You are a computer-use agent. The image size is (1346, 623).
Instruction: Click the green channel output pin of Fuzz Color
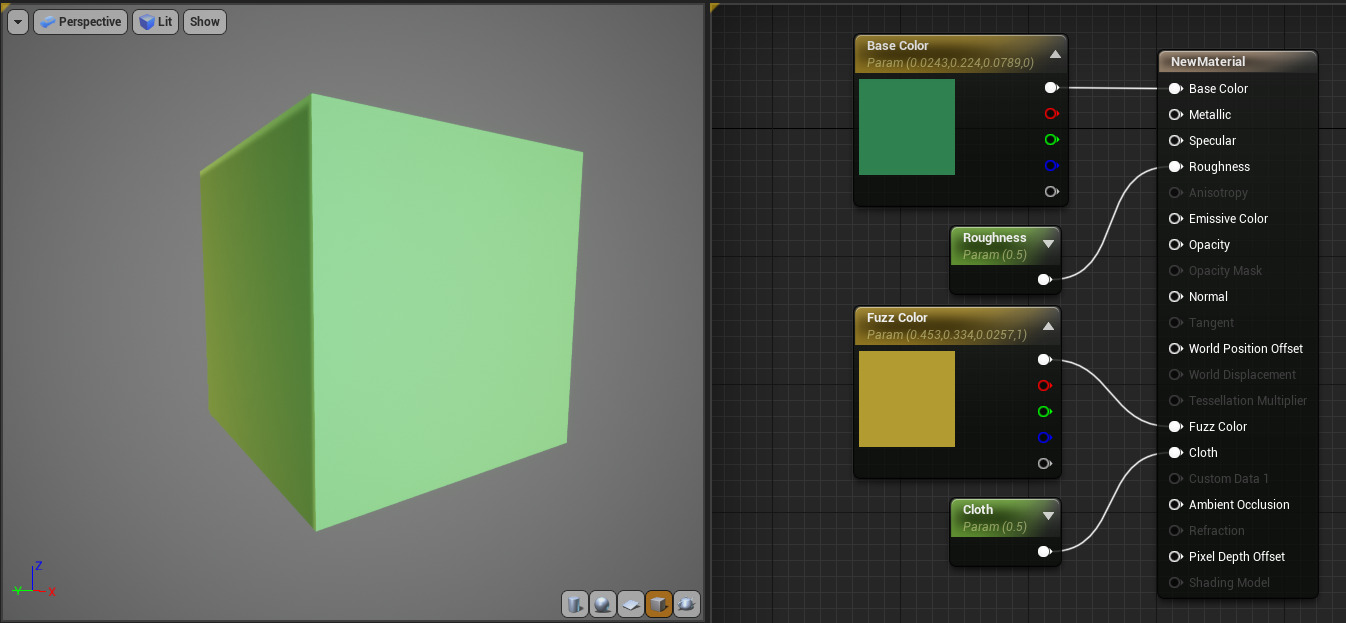[1044, 411]
